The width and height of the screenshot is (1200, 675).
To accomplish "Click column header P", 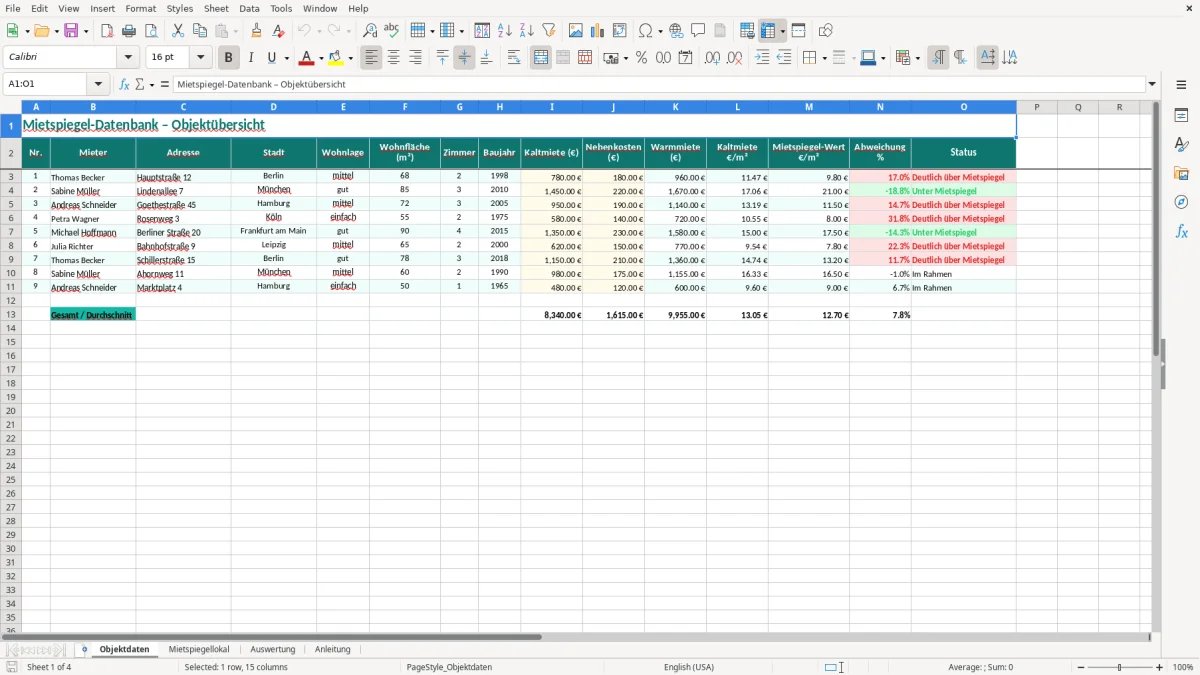I will 1037,106.
